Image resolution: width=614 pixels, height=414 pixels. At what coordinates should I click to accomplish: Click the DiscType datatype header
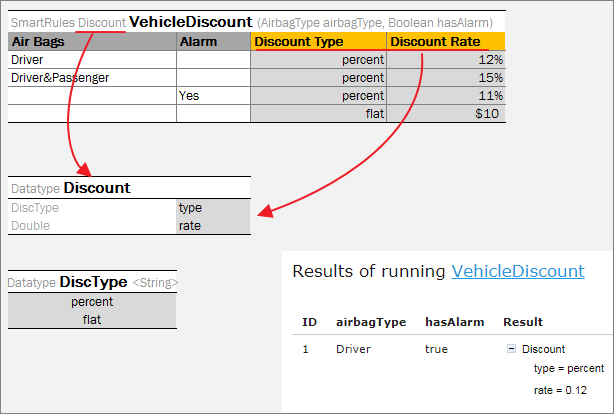(x=94, y=283)
